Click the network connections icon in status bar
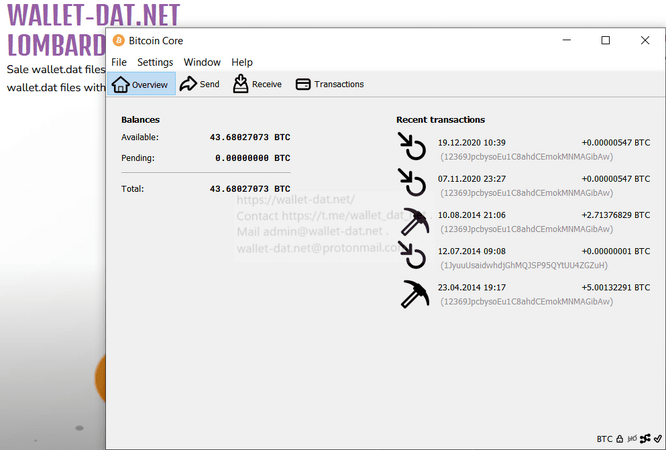Screen dimensions: 666x450 click(x=645, y=439)
